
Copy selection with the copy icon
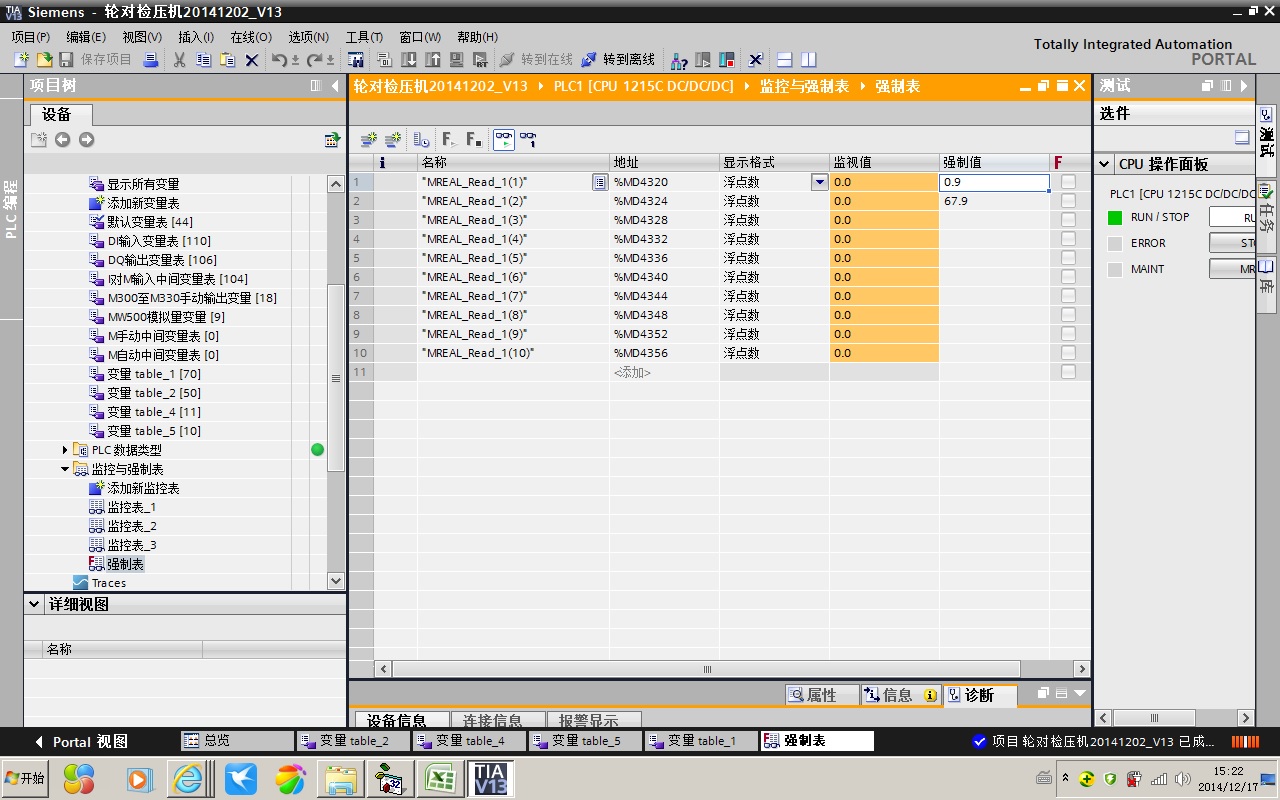(x=203, y=60)
